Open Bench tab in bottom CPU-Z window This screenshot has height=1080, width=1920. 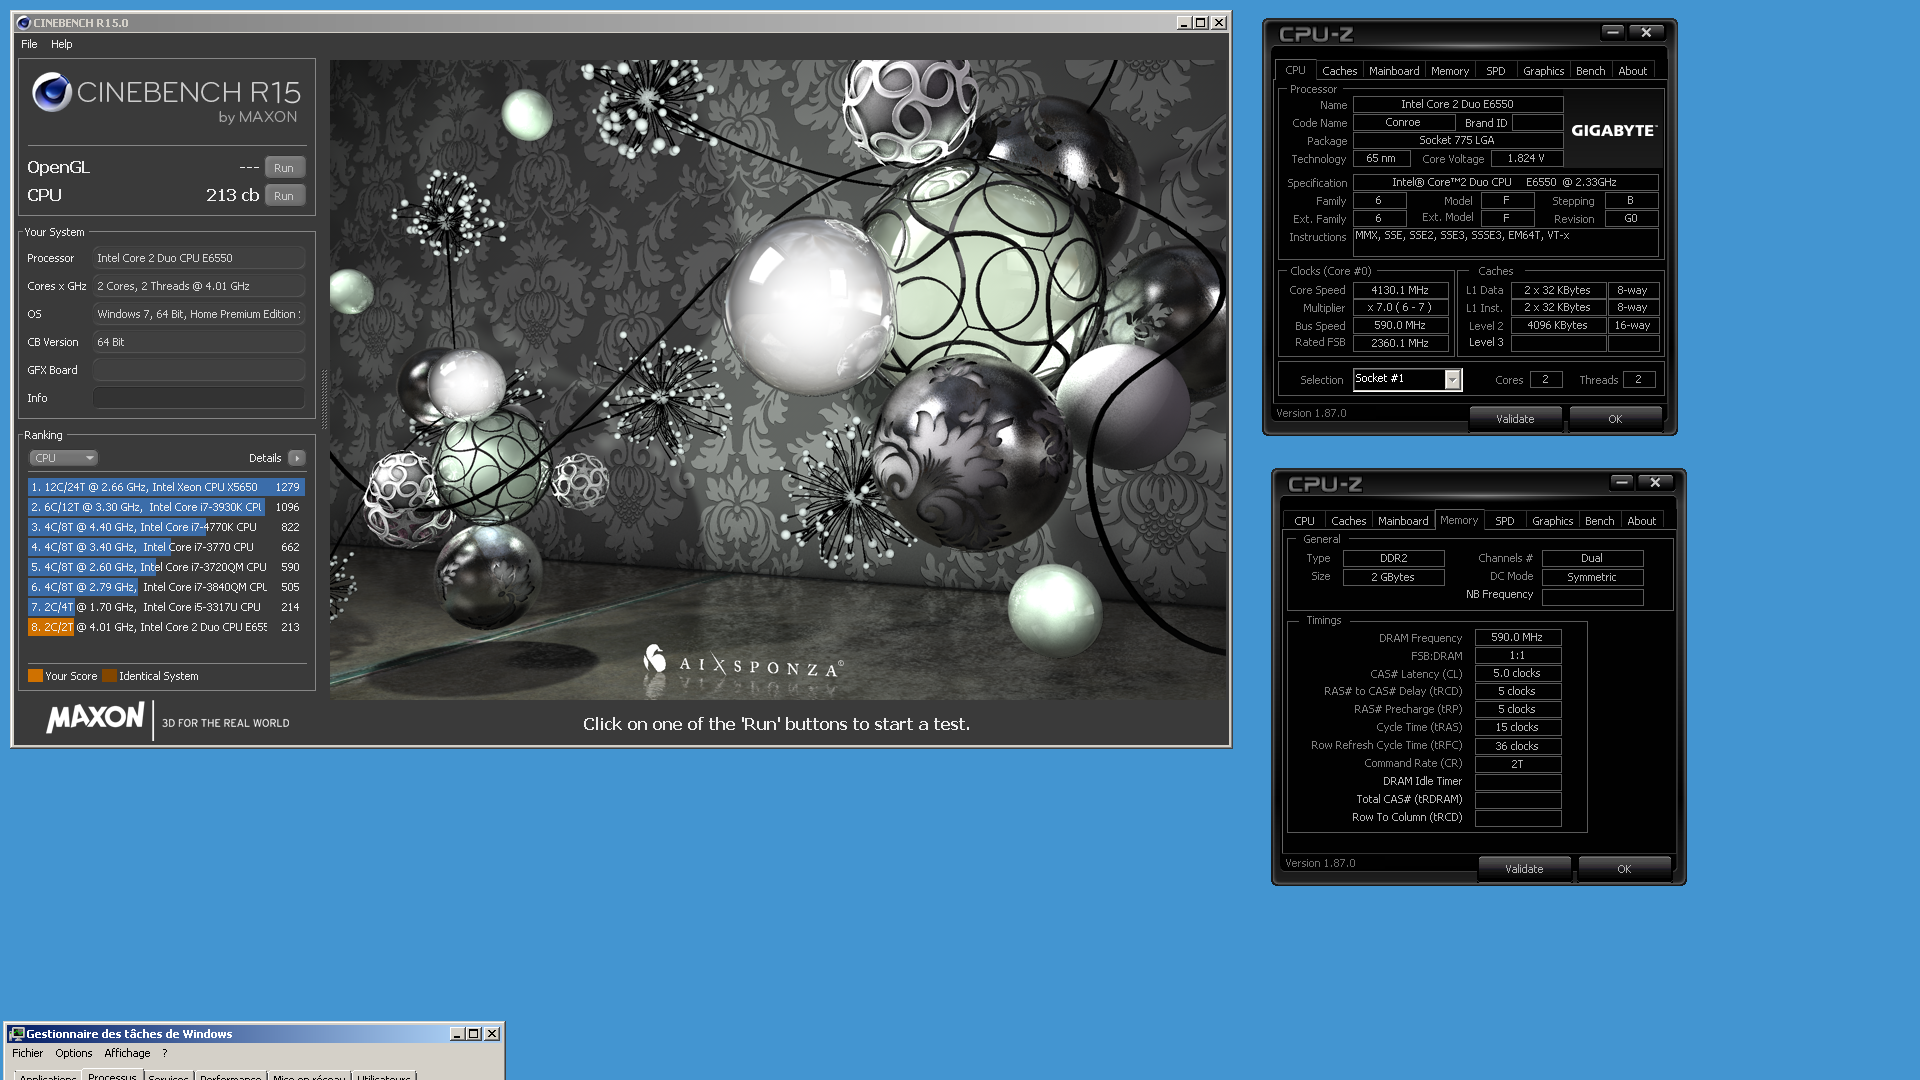[x=1599, y=521]
